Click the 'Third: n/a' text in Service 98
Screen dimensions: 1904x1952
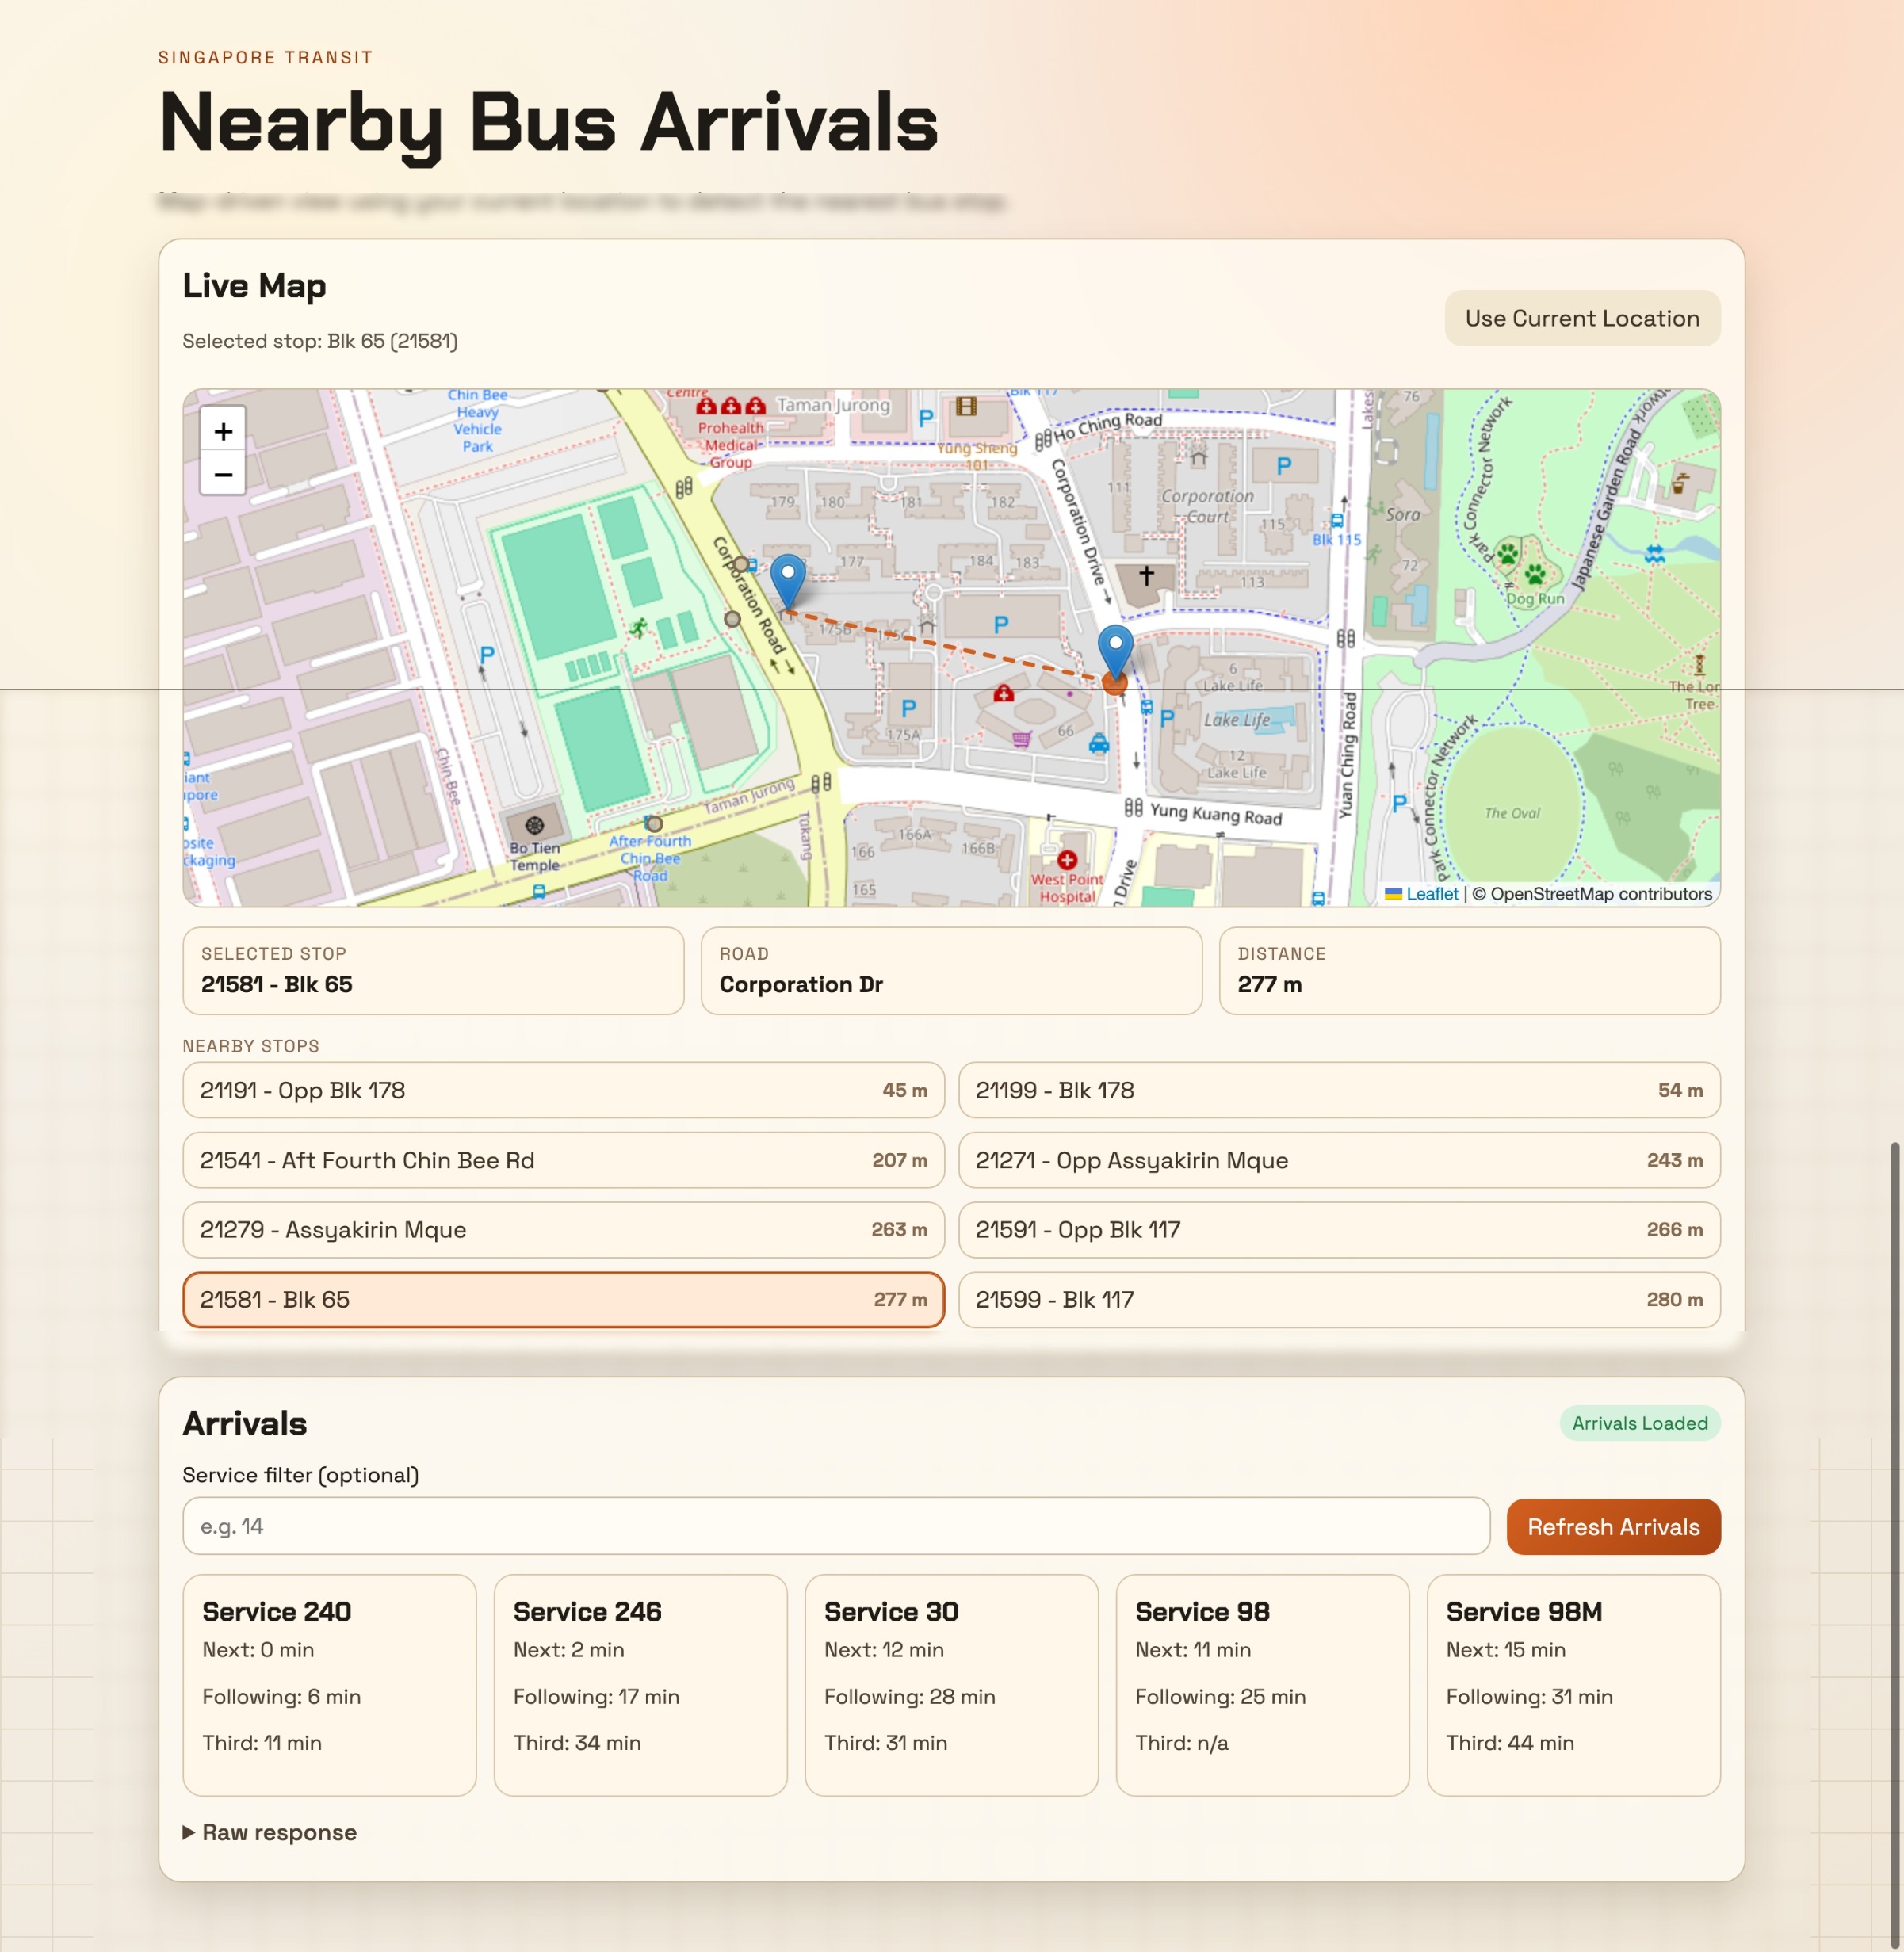pos(1181,1743)
